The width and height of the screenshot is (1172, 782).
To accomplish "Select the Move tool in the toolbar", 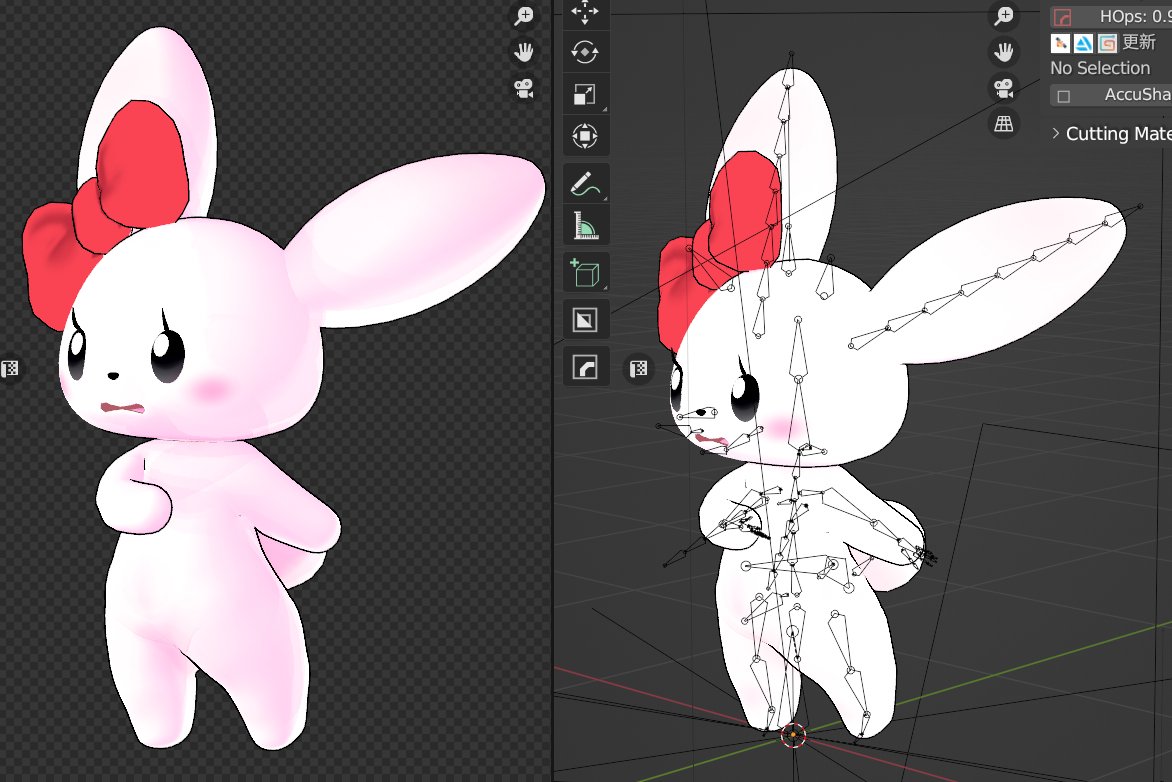I will coord(585,13).
